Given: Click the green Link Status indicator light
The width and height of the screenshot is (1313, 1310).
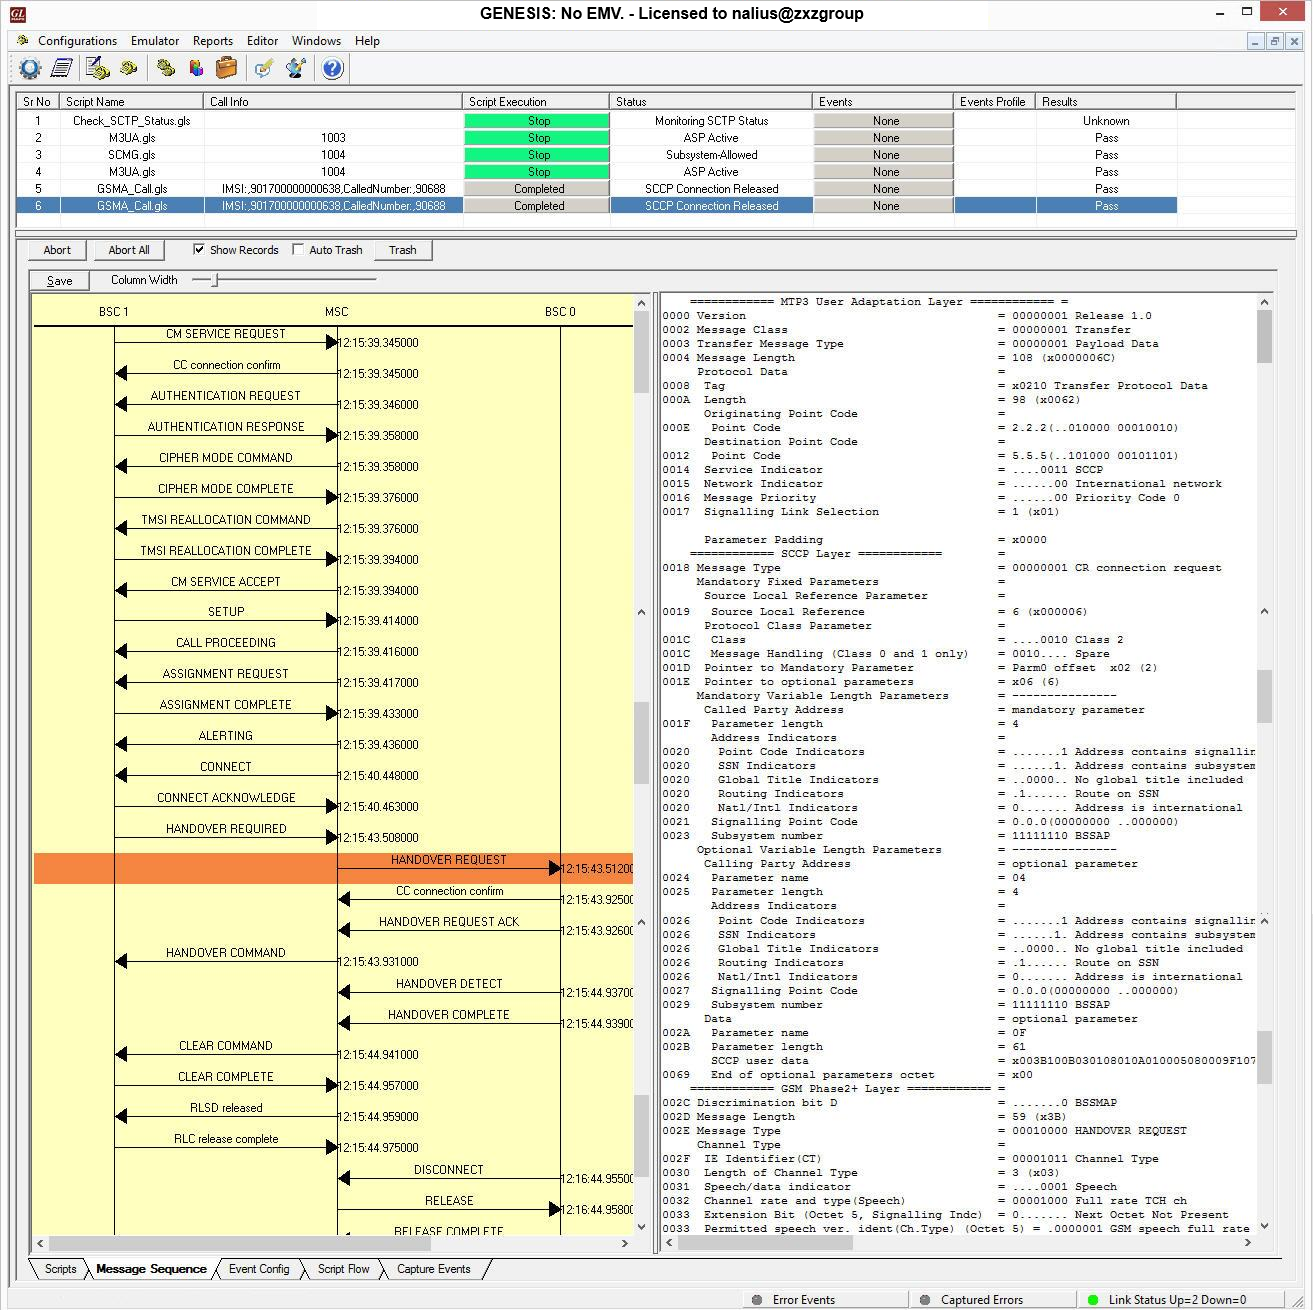Looking at the screenshot, I should pyautogui.click(x=1093, y=1300).
